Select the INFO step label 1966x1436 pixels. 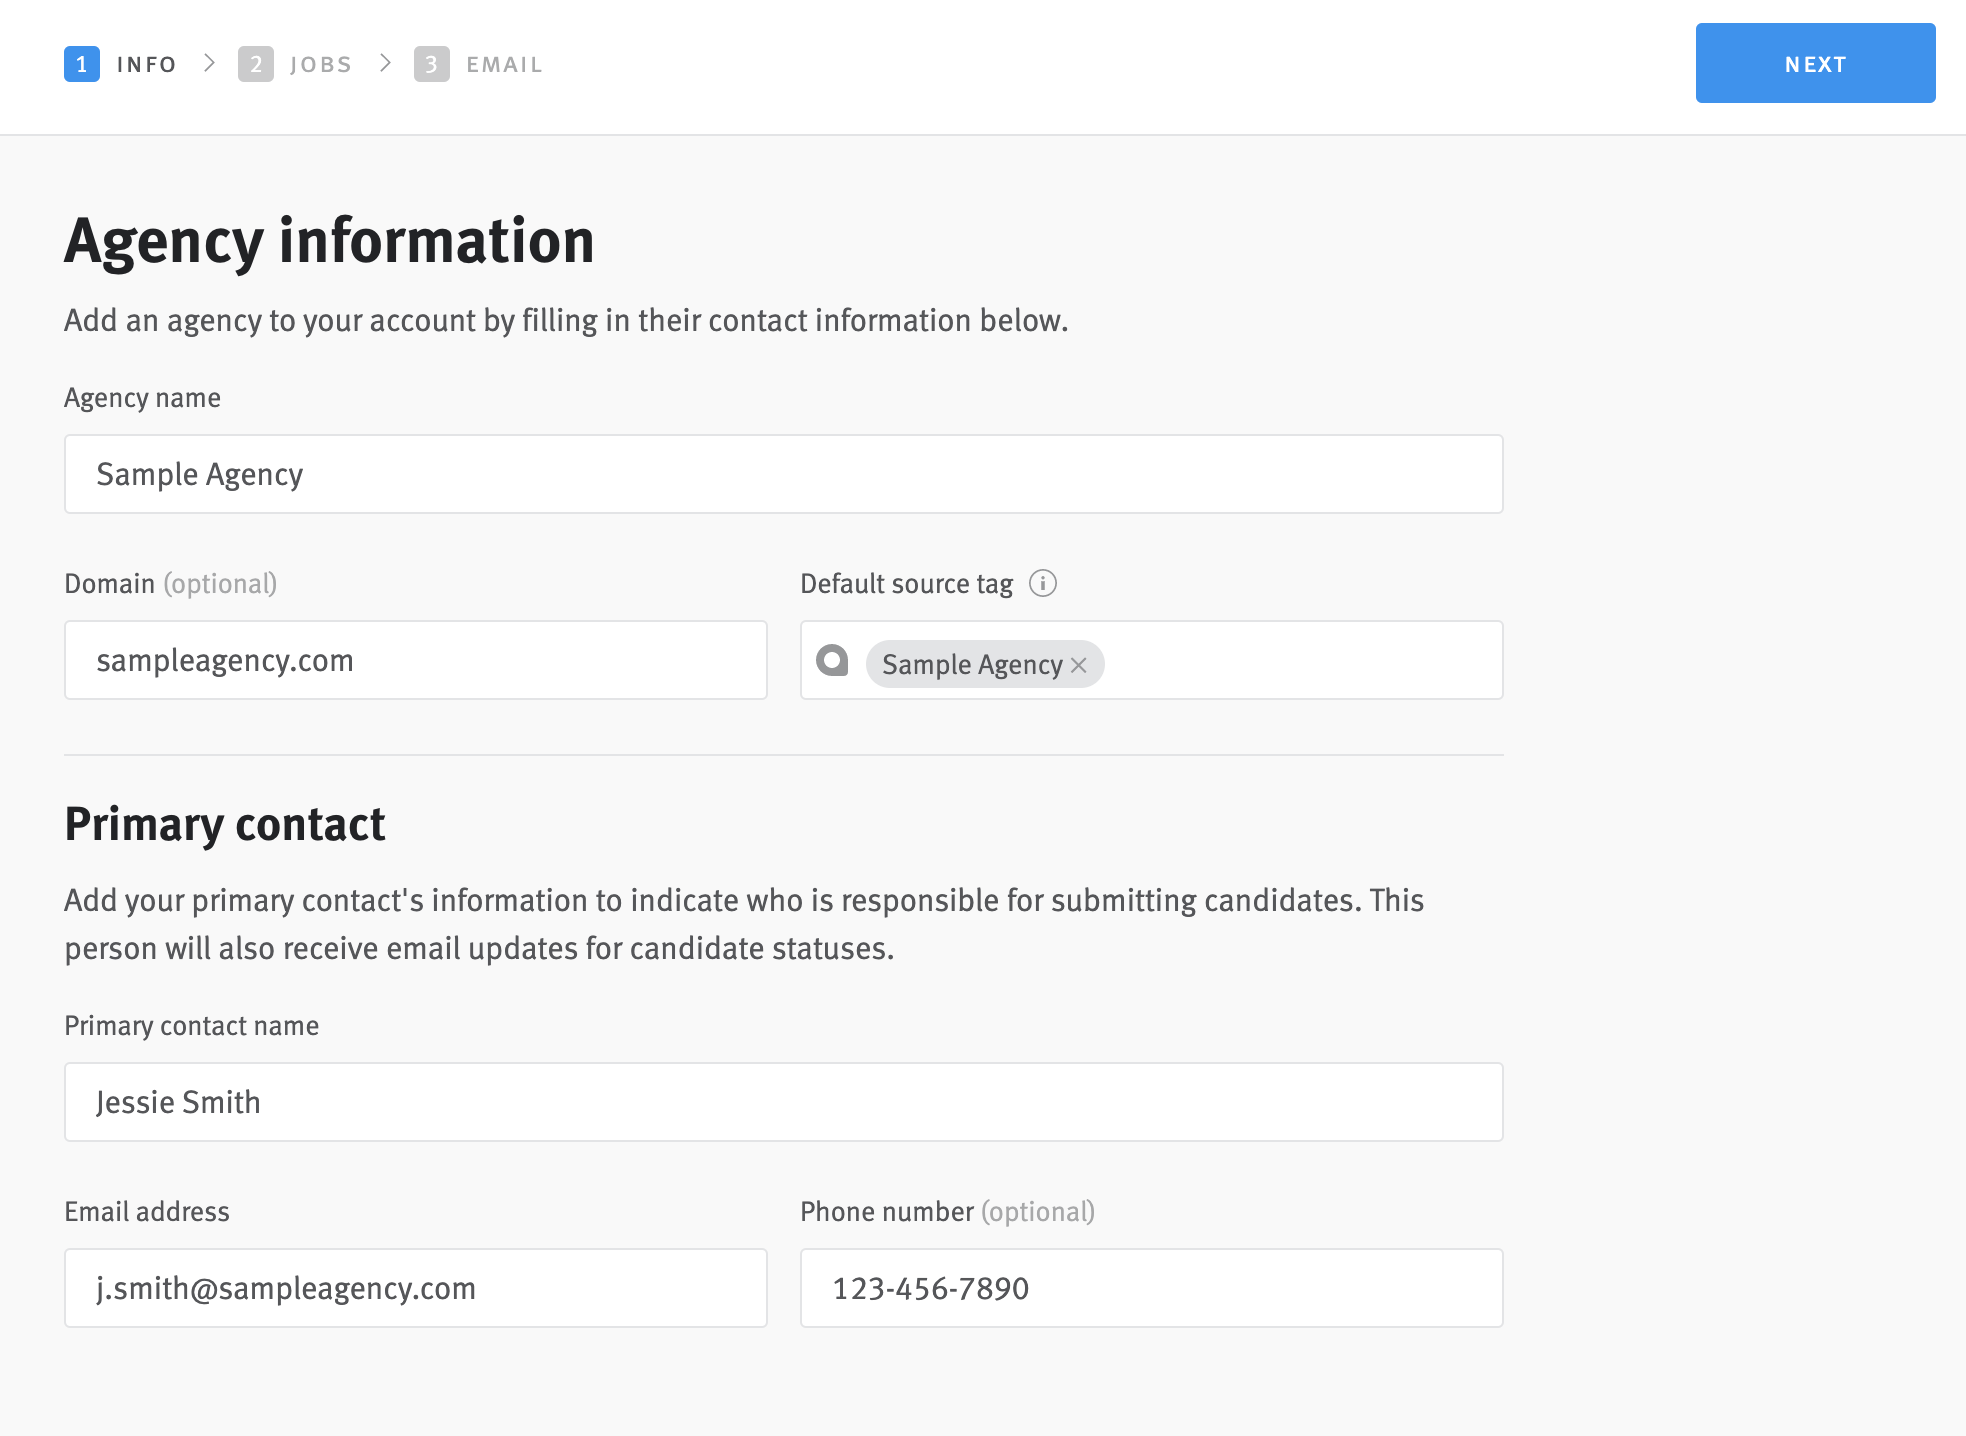pyautogui.click(x=146, y=63)
